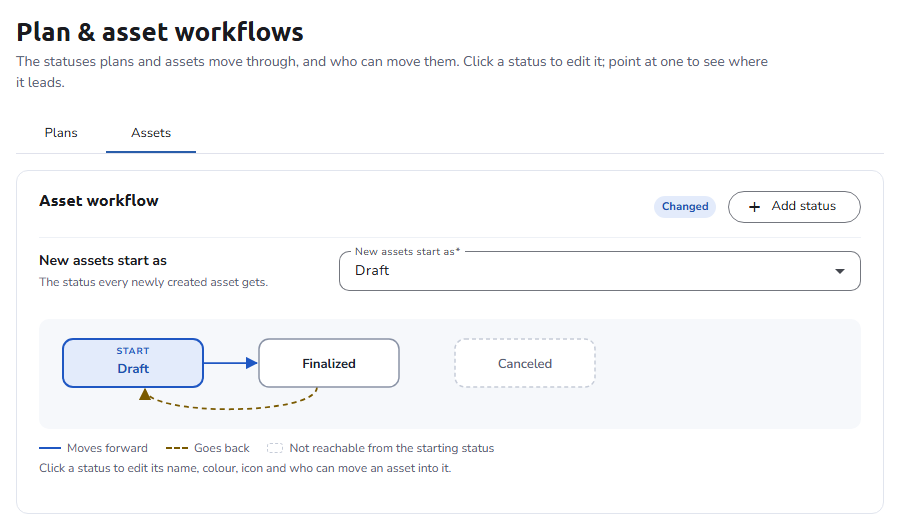Screen dimensions: 900x530
Task: Click the dashed go-back arrow into Draft
Action: click(x=230, y=399)
